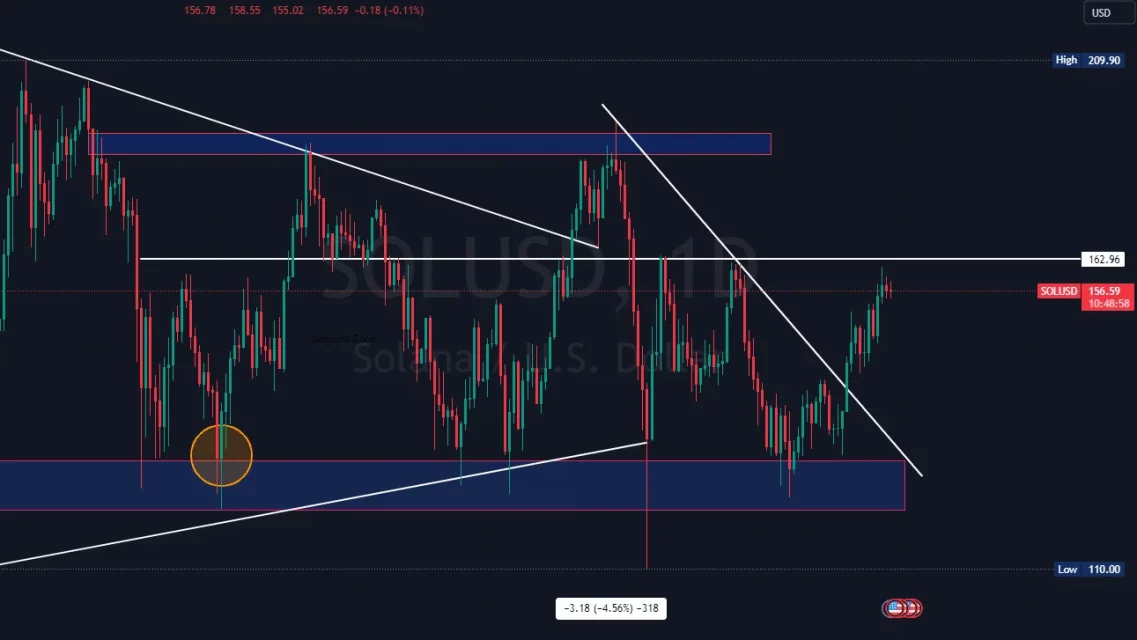This screenshot has width=1137, height=640.
Task: Click the Demand Zone text label
Action: coord(343,339)
